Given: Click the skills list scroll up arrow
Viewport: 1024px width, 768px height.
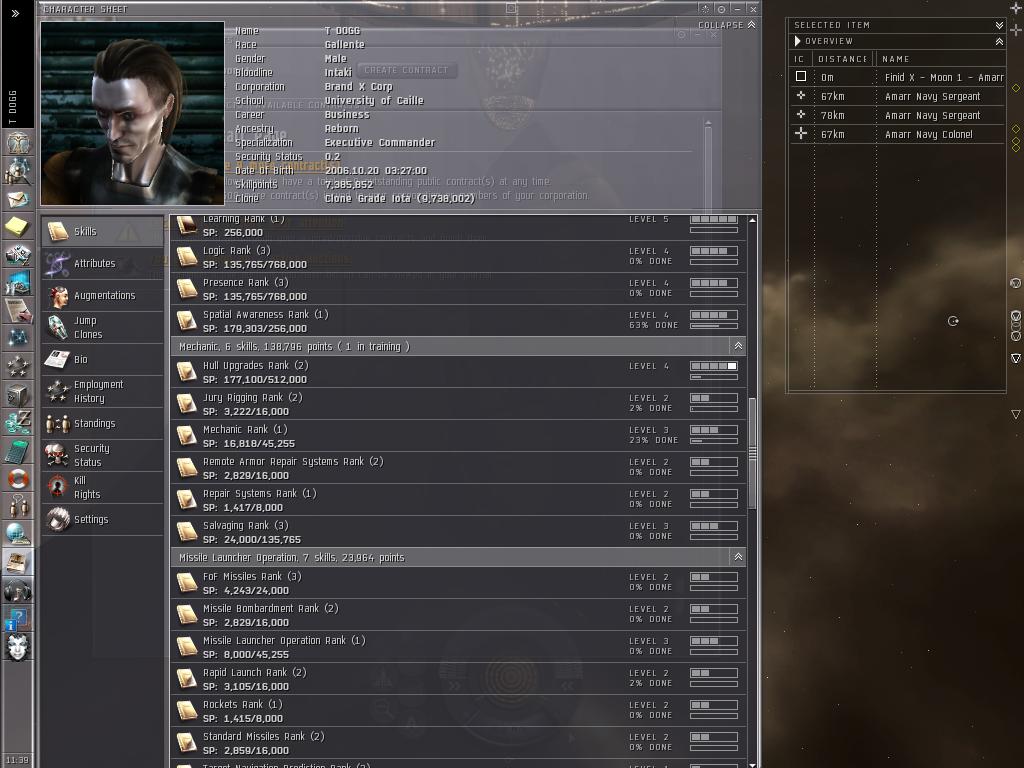Looking at the screenshot, I should pos(752,221).
